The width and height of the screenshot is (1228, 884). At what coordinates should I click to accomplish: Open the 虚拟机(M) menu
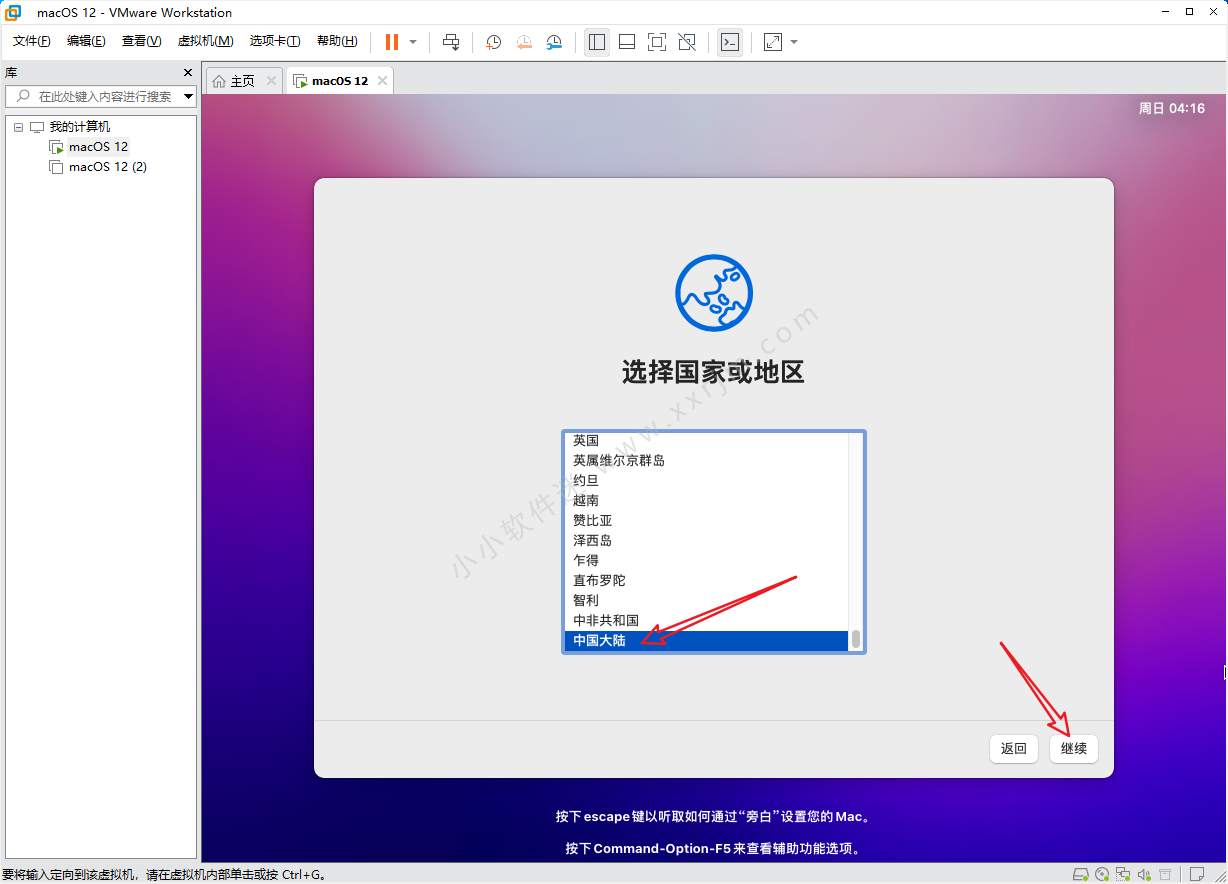[205, 41]
